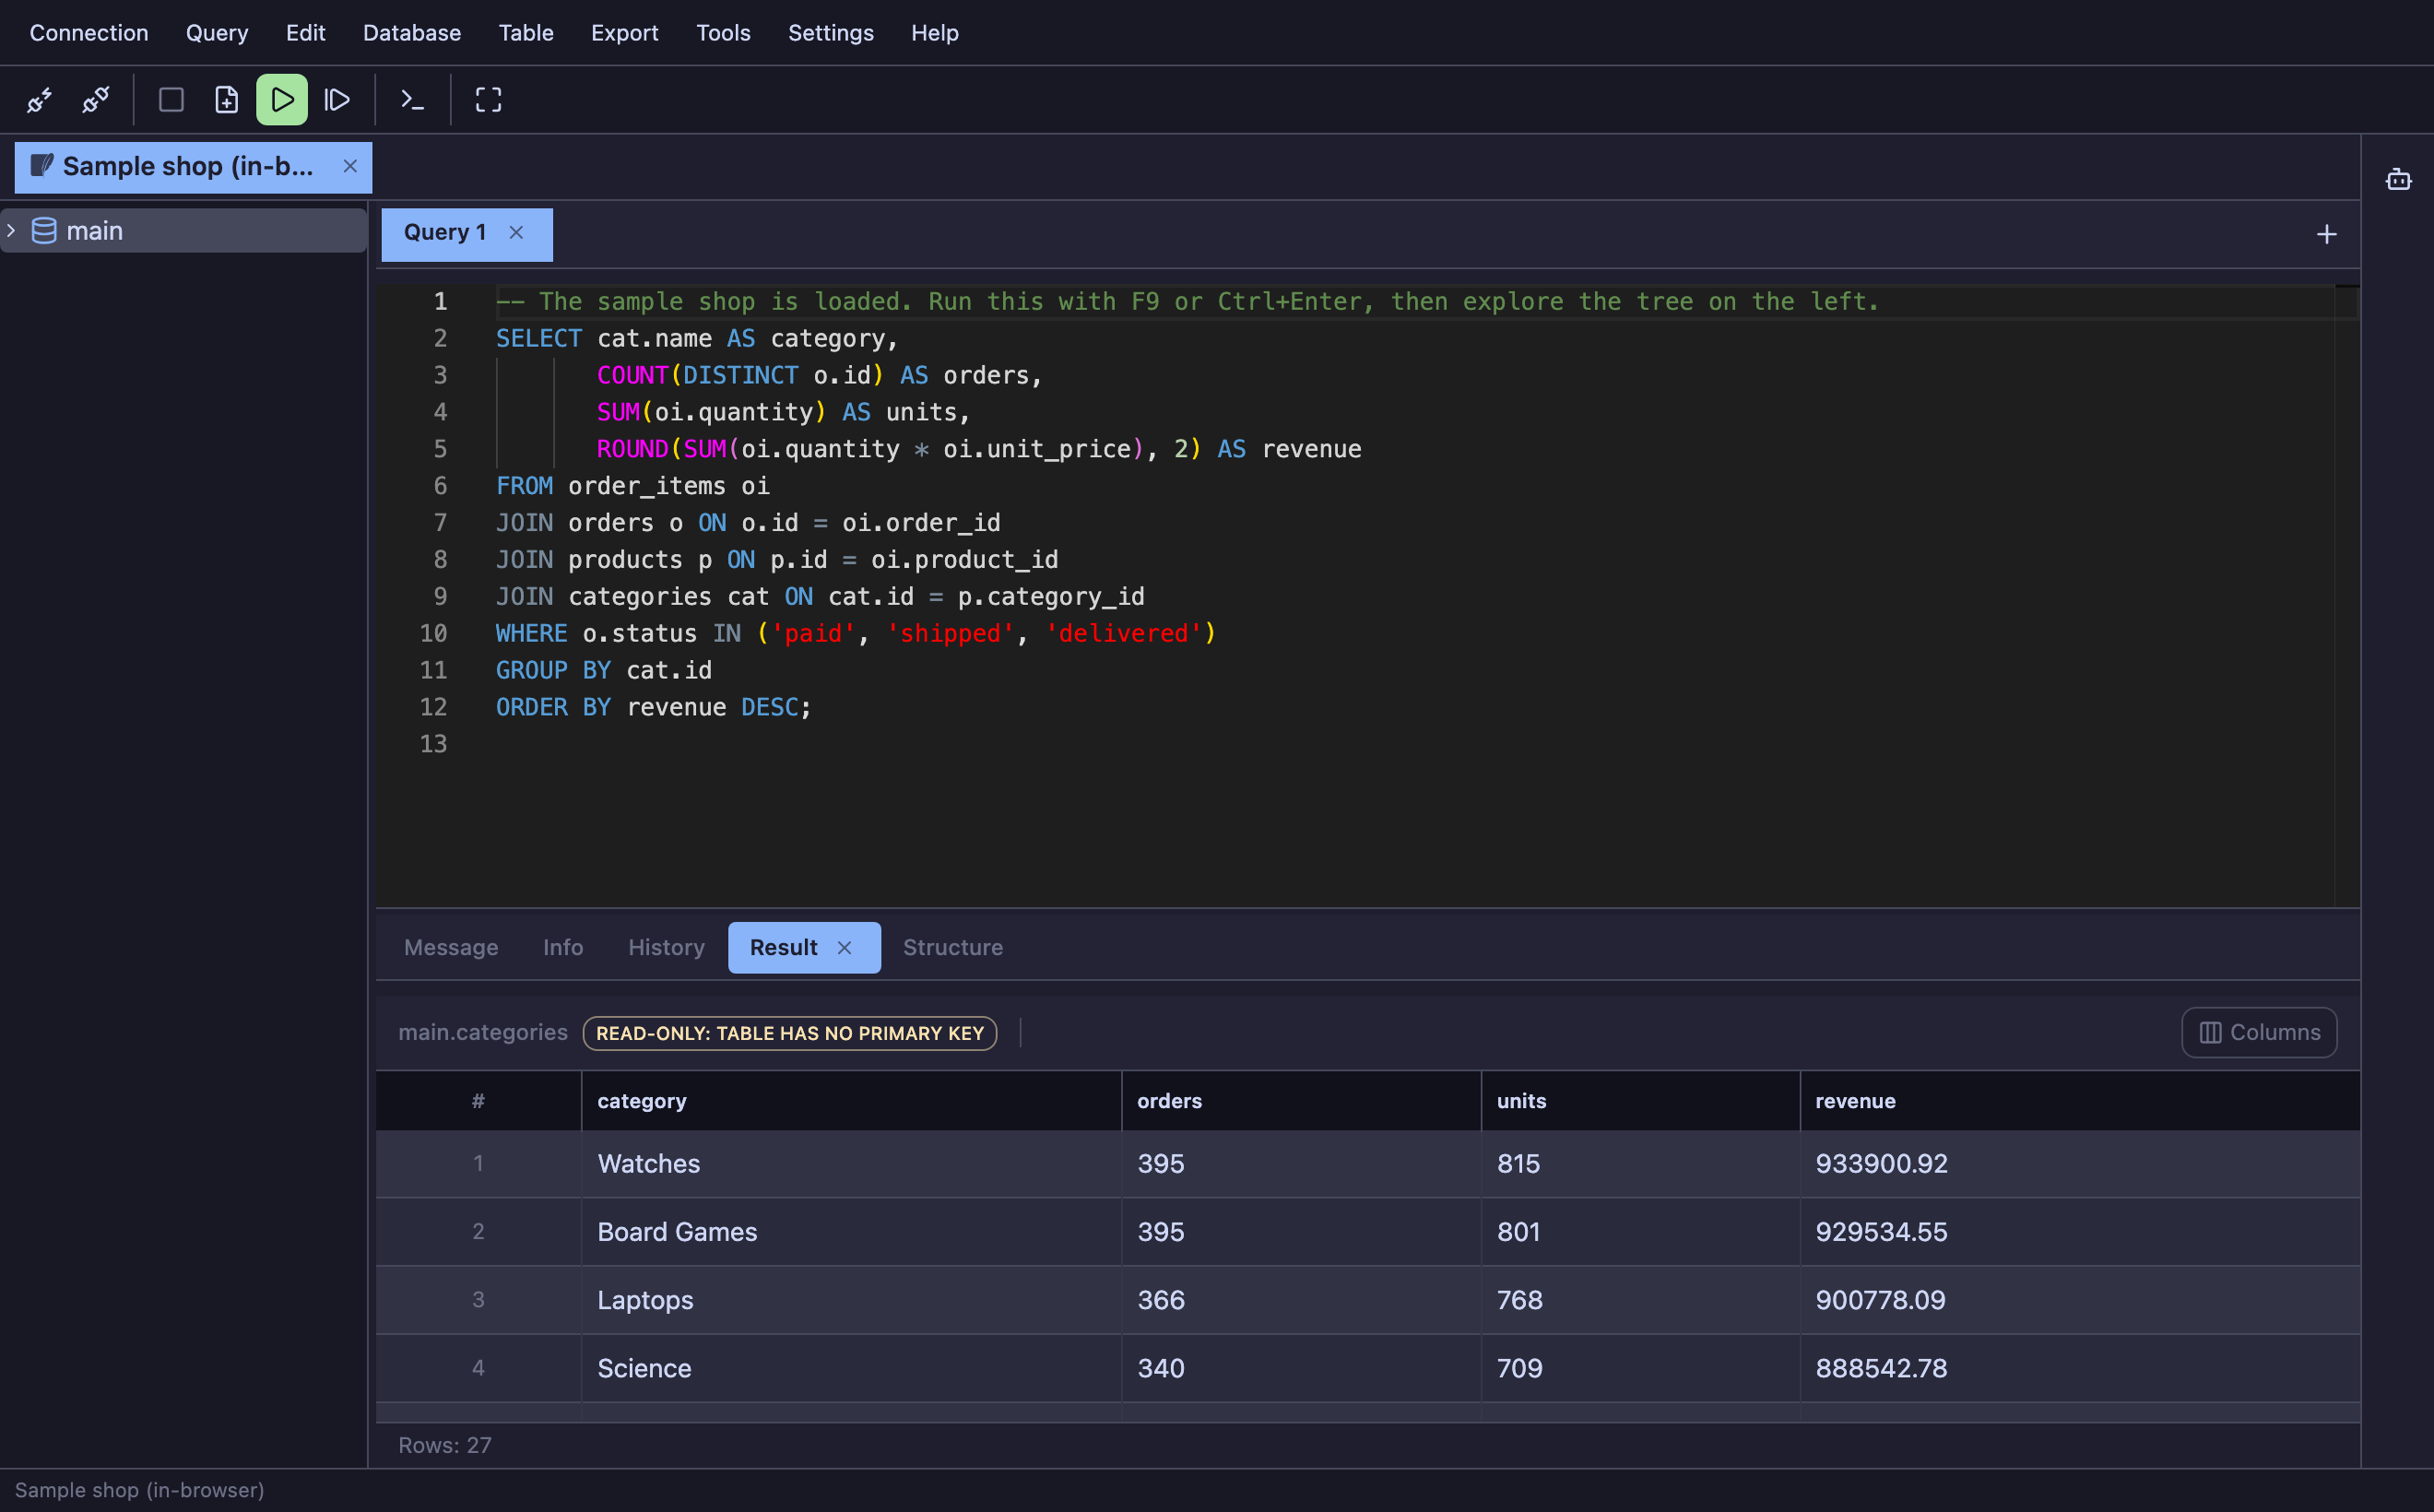This screenshot has width=2434, height=1512.
Task: Sort by the units column header
Action: pyautogui.click(x=1641, y=1101)
